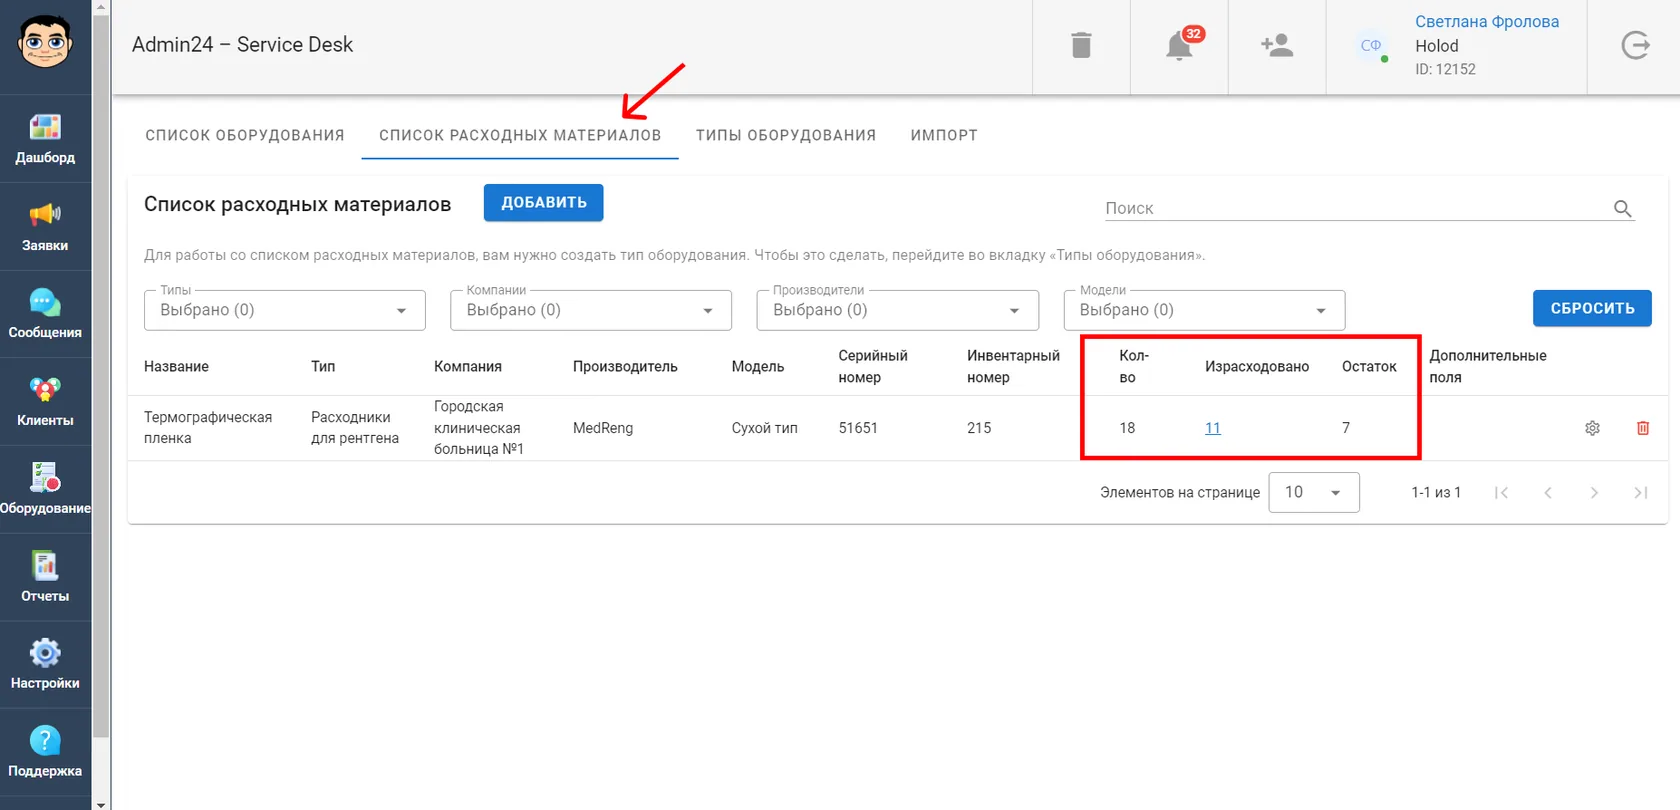Viewport: 1680px width, 810px height.
Task: Click the serial number 51651 cell
Action: click(x=858, y=428)
